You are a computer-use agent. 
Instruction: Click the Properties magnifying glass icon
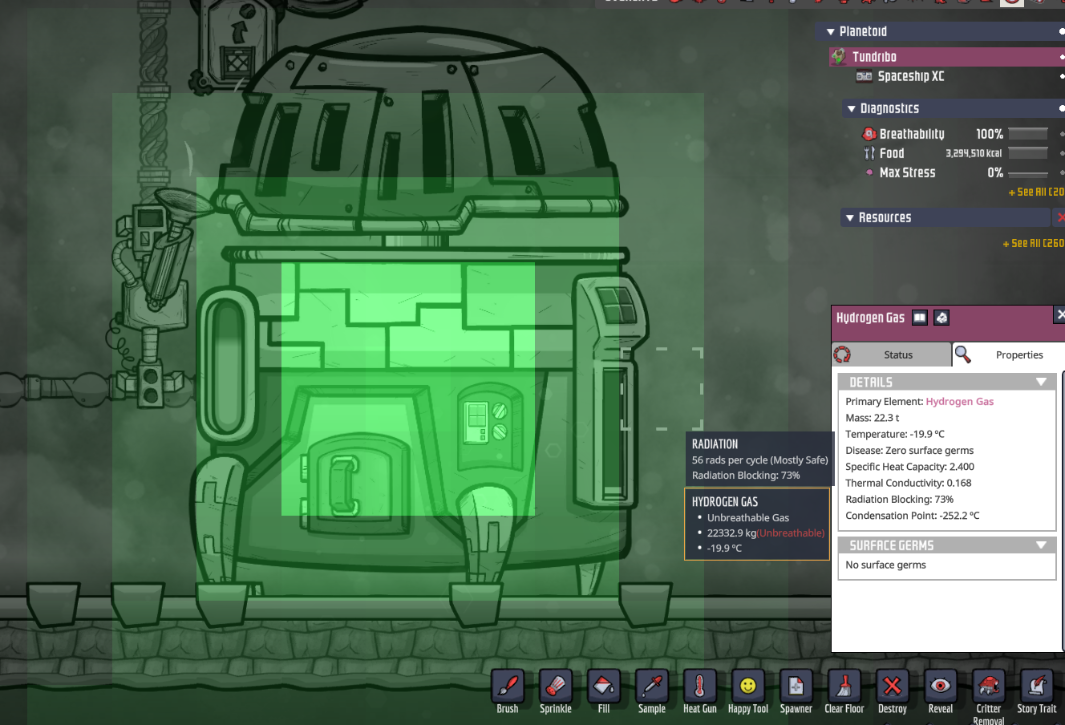click(x=962, y=354)
